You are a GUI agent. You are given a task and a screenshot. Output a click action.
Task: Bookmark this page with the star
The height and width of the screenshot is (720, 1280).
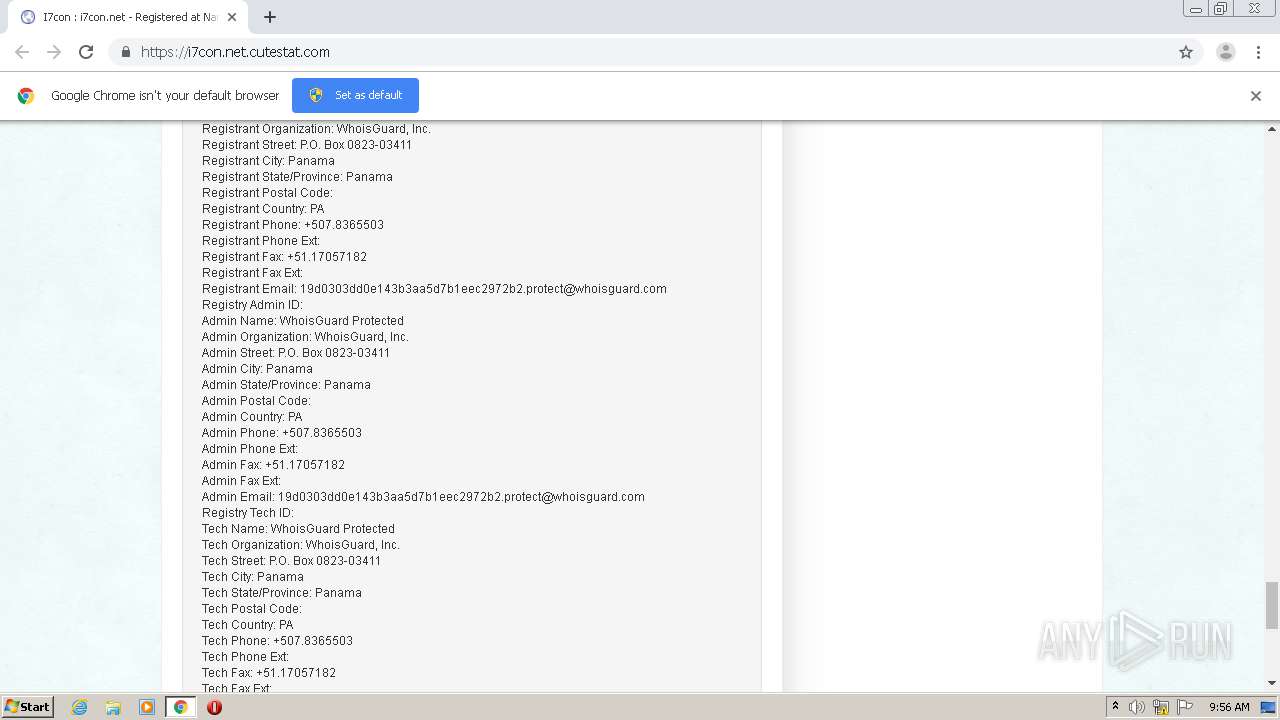(1186, 52)
